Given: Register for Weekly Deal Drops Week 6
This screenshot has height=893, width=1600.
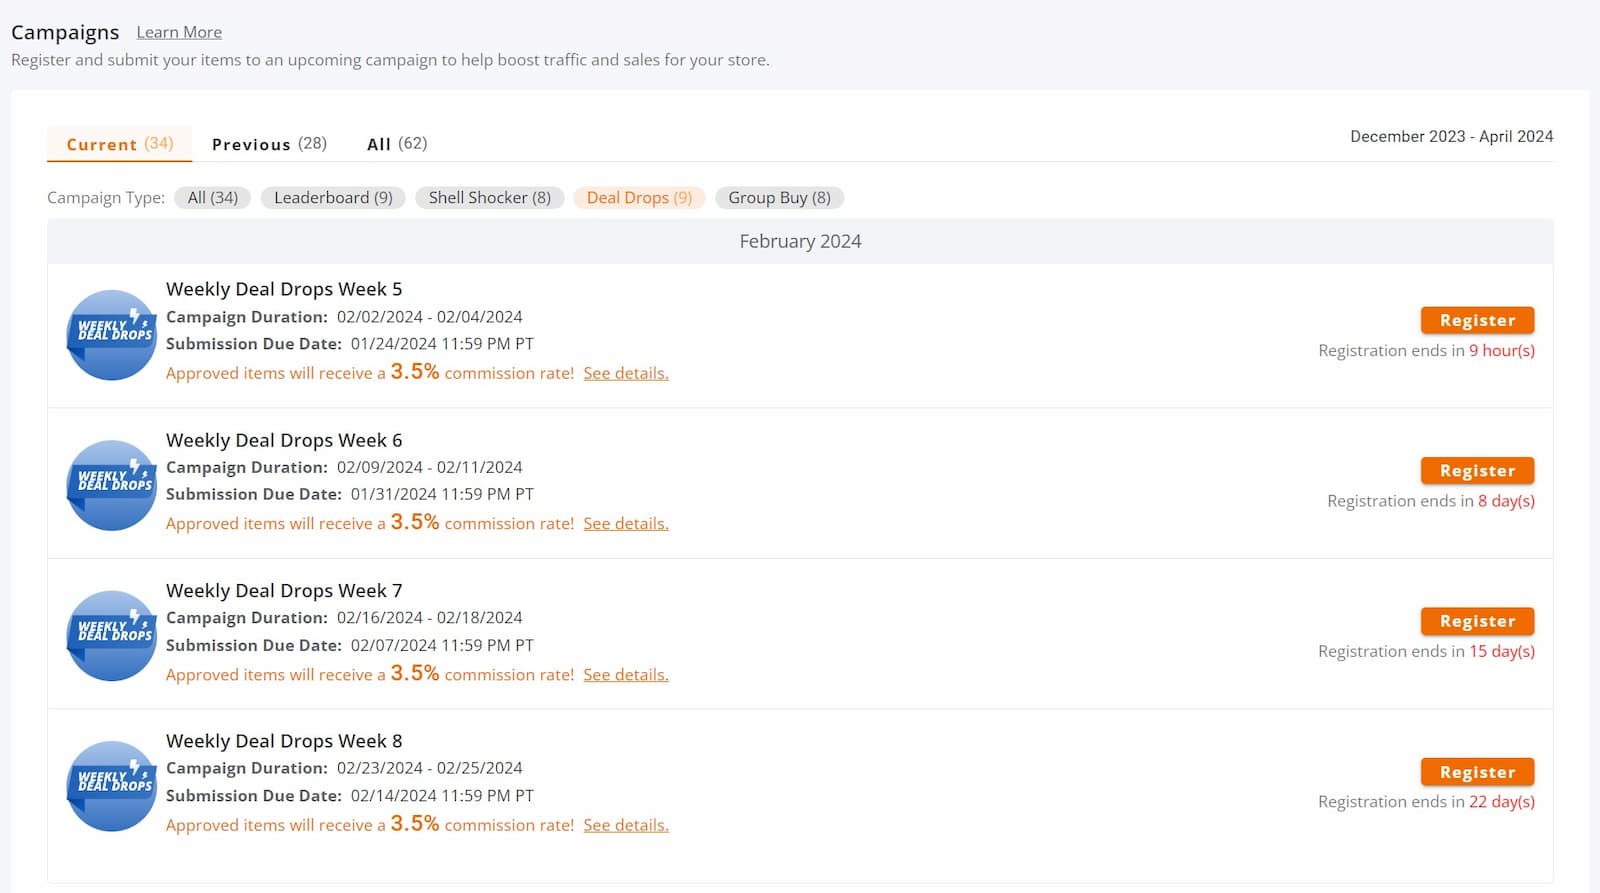Looking at the screenshot, I should pyautogui.click(x=1477, y=470).
